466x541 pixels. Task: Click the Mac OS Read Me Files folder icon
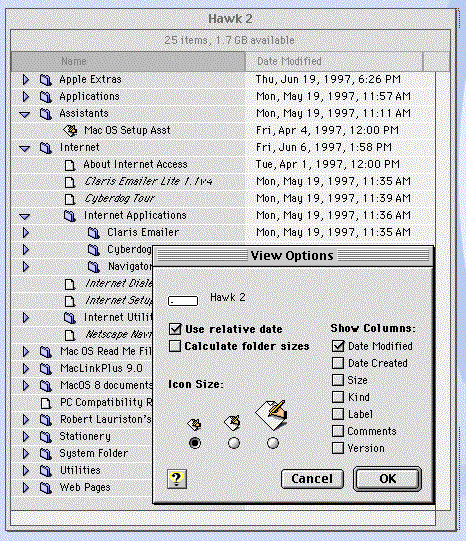[46, 352]
